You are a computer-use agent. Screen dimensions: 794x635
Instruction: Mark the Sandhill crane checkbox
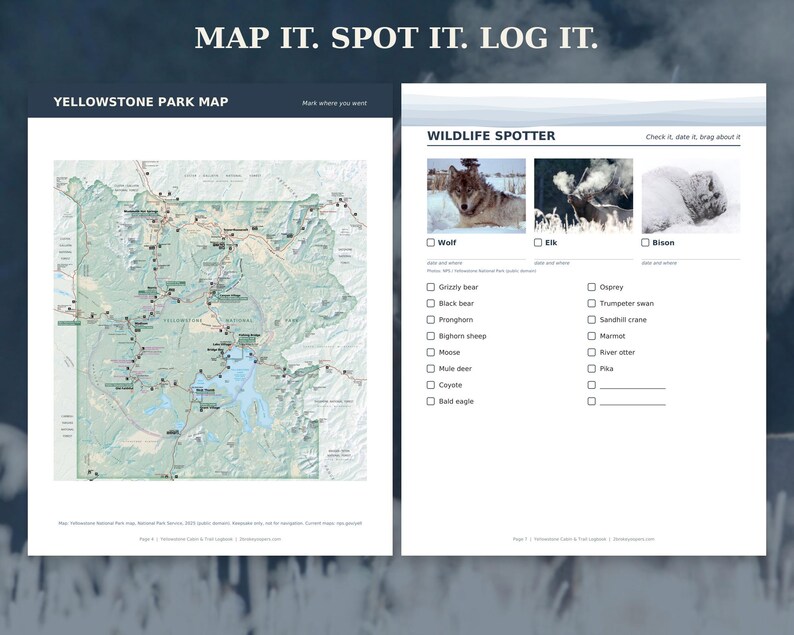(591, 320)
